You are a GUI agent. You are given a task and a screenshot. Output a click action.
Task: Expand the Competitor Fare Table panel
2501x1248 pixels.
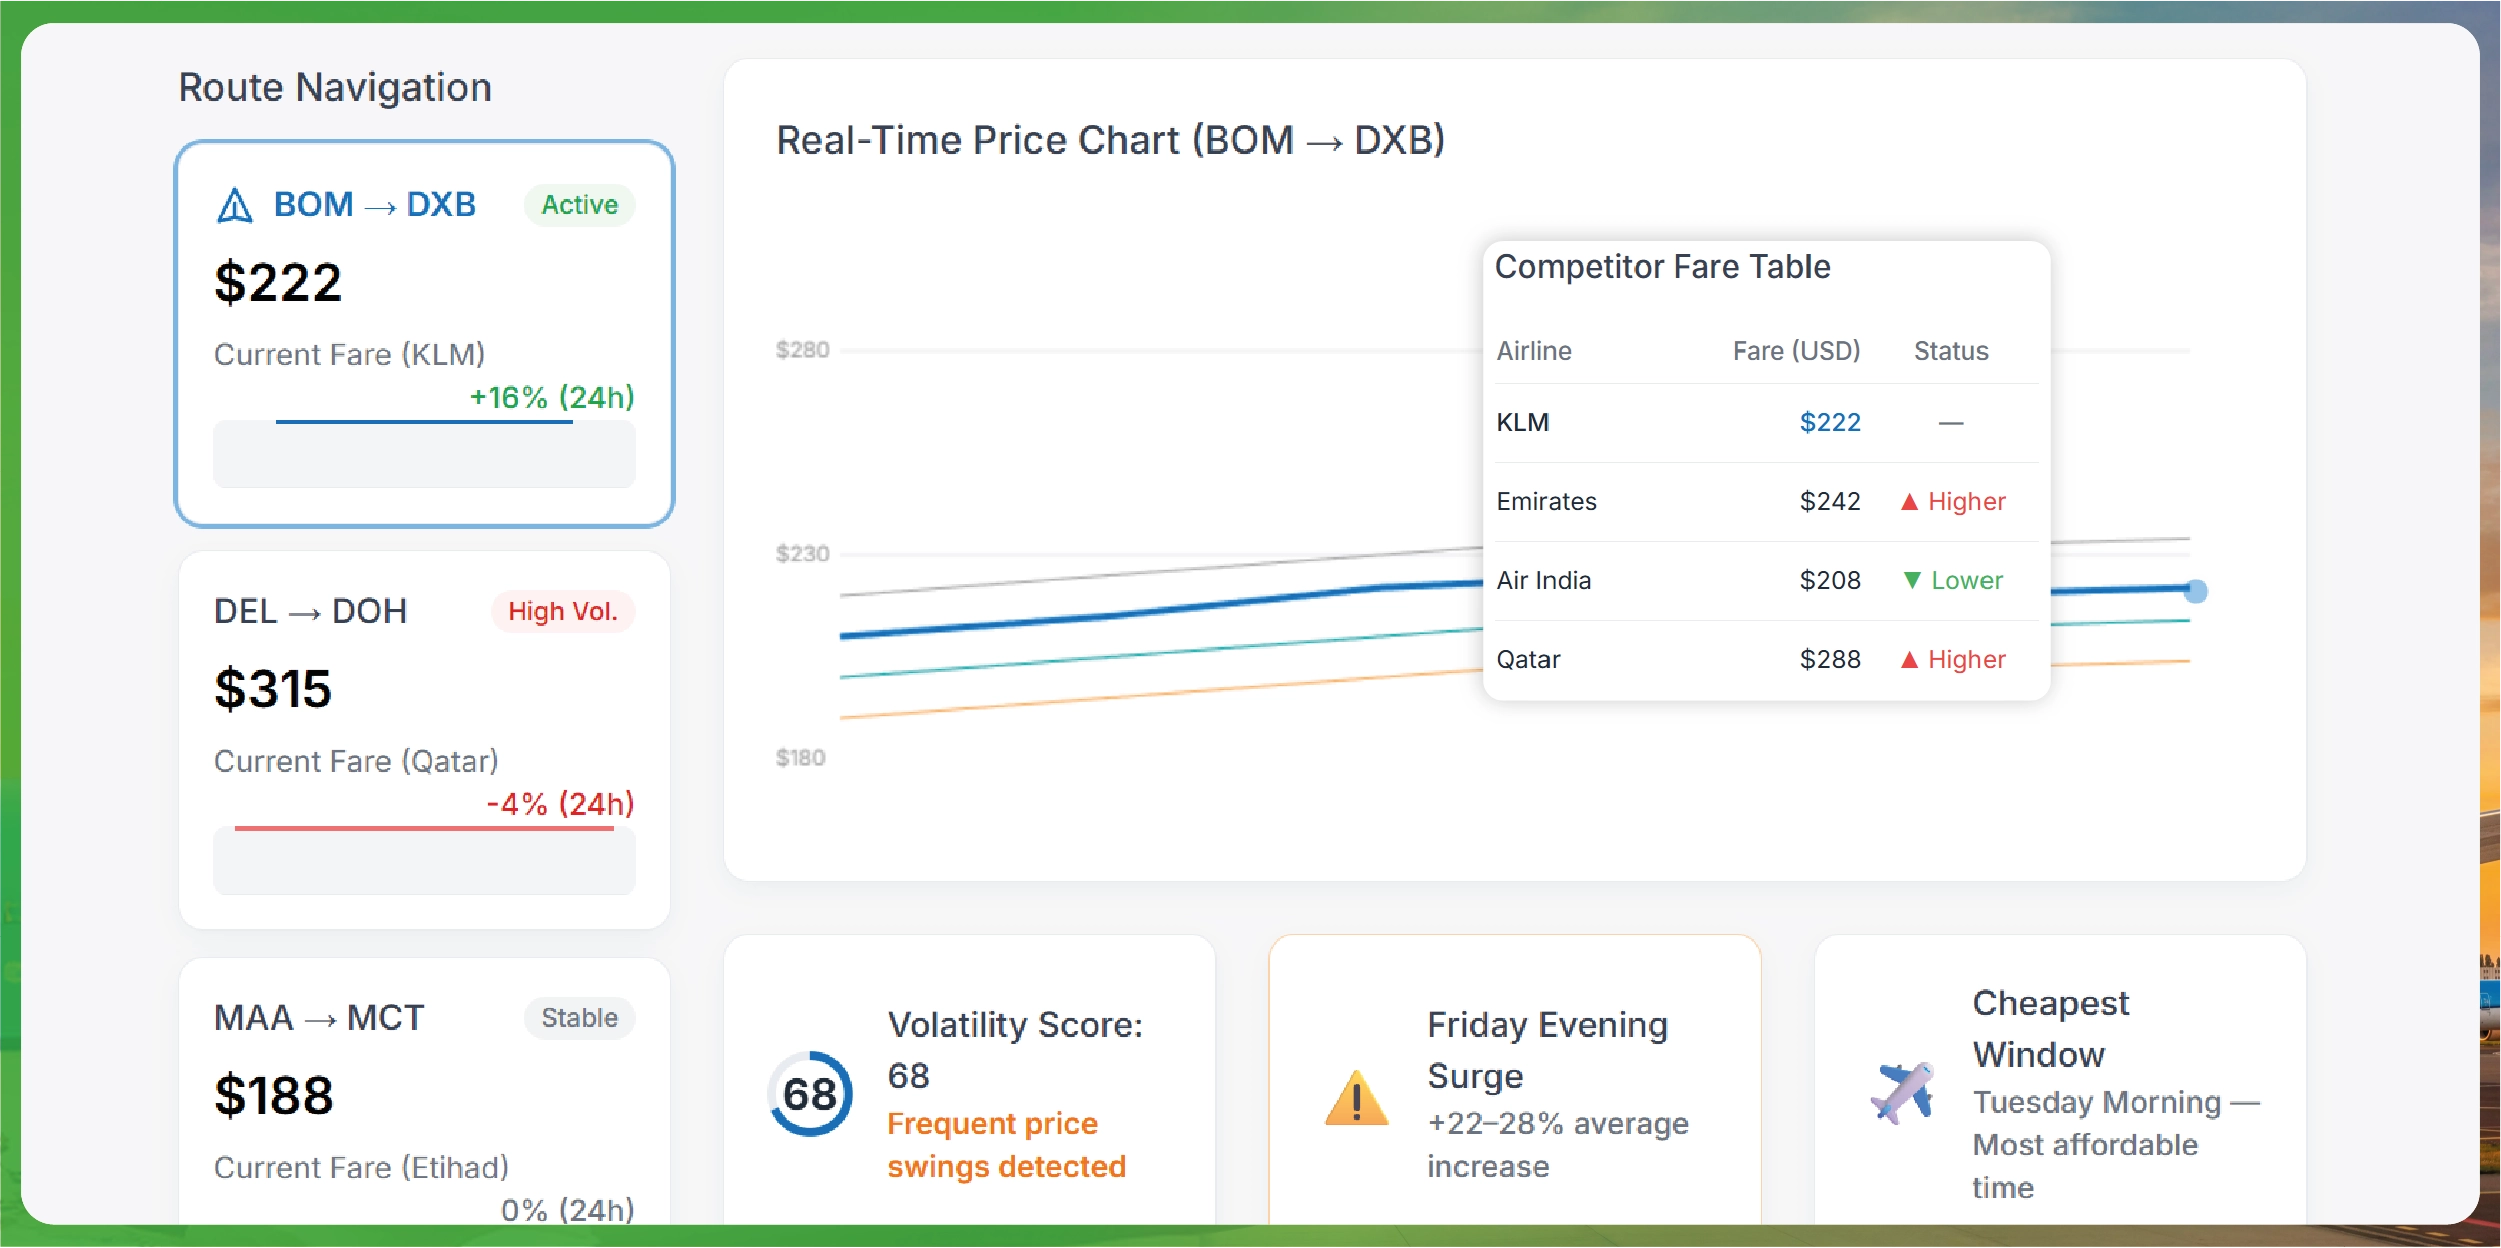coord(1663,266)
